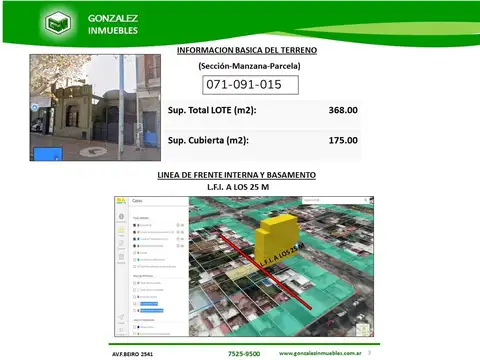Click the 'Sup. Total LOTE (m2):' label
This screenshot has width=480, height=360.
(212, 110)
